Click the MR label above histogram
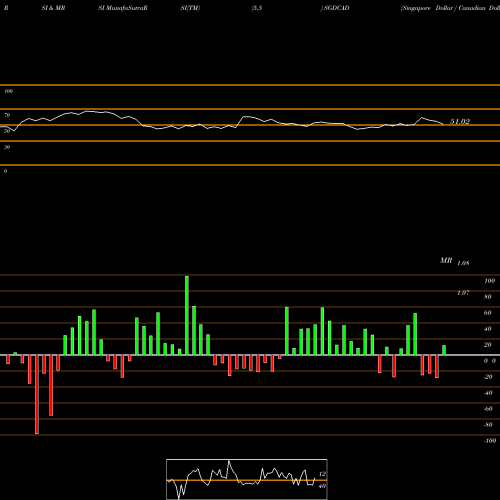 pos(446,260)
